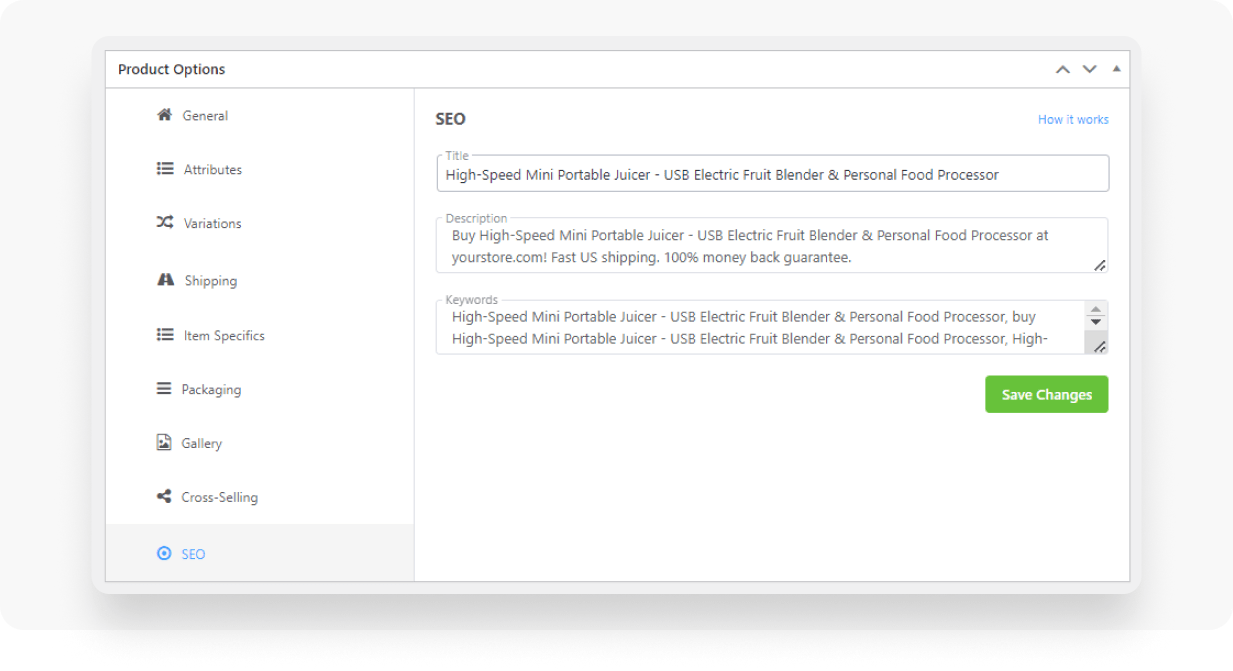Image resolution: width=1233 pixels, height=671 pixels.
Task: Click the Save Changes button
Action: 1046,394
